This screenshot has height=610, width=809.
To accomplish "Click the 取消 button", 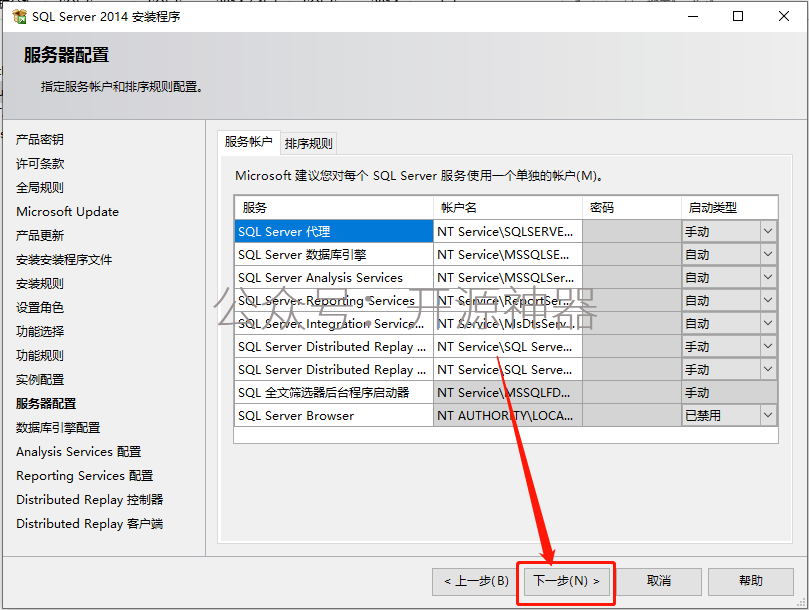I will 658,582.
